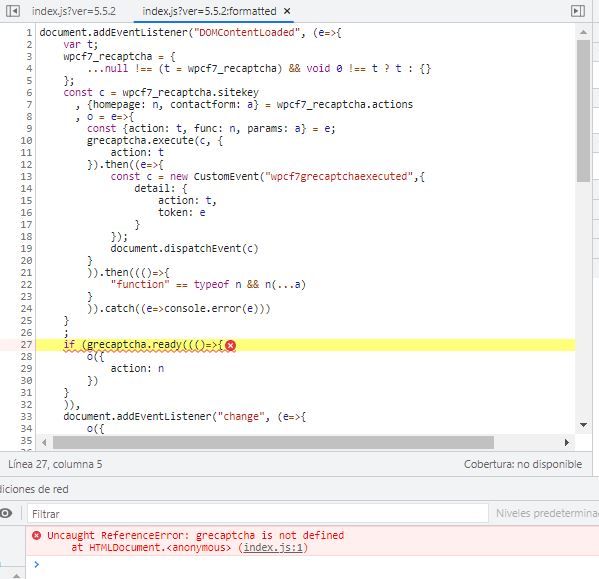Open the index.js:1 source link
The width and height of the screenshot is (599, 579).
click(x=273, y=548)
